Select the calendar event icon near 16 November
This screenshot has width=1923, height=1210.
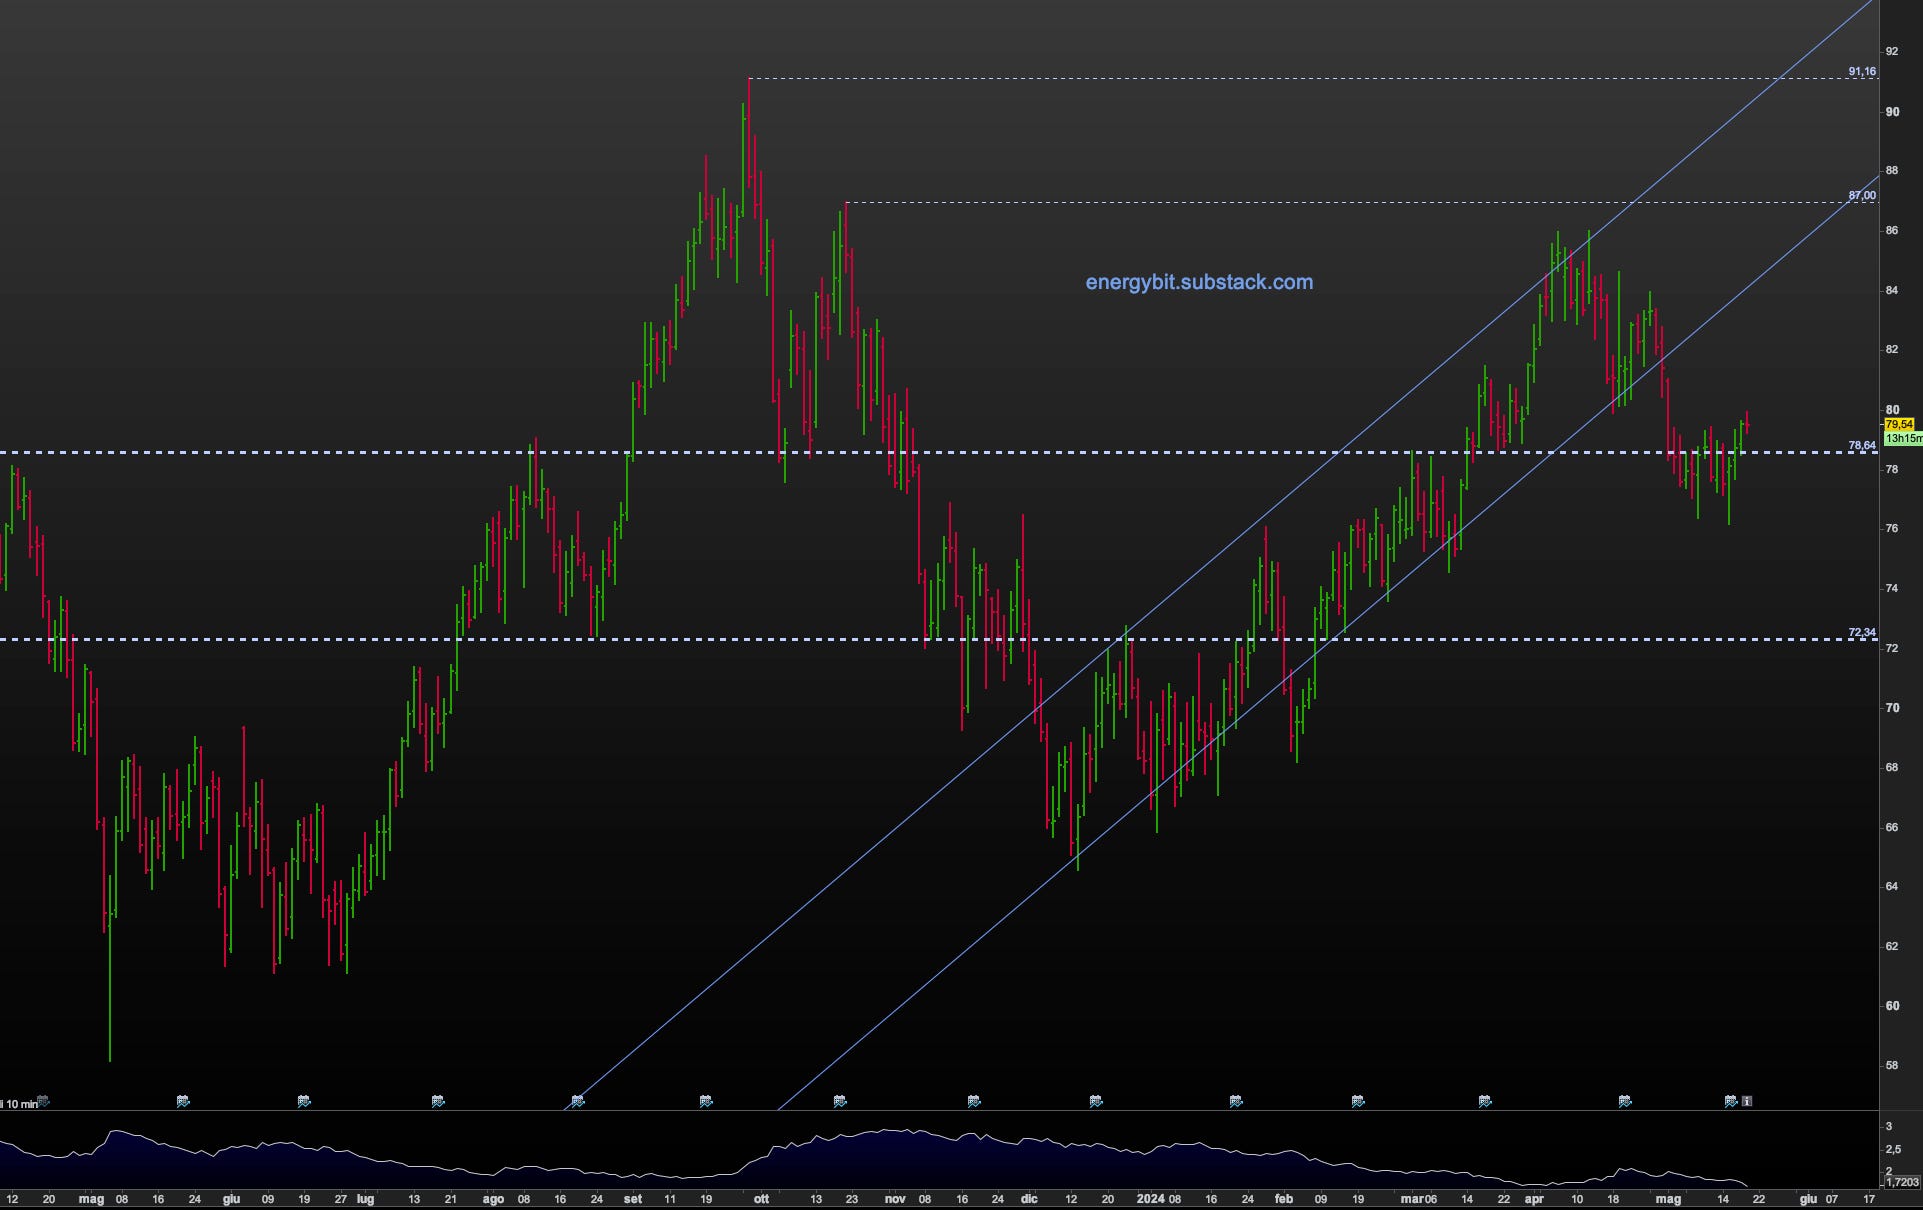[x=974, y=1101]
